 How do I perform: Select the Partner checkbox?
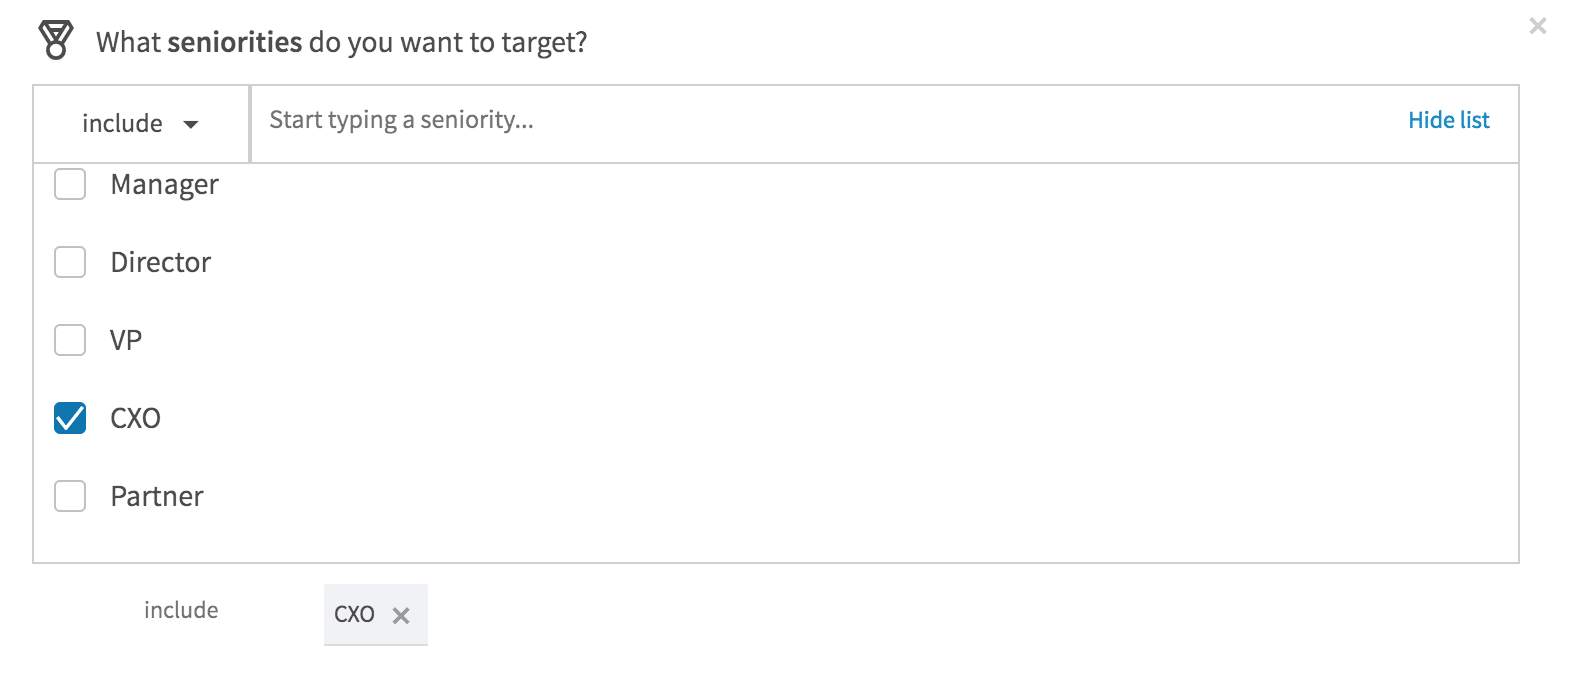[x=70, y=496]
